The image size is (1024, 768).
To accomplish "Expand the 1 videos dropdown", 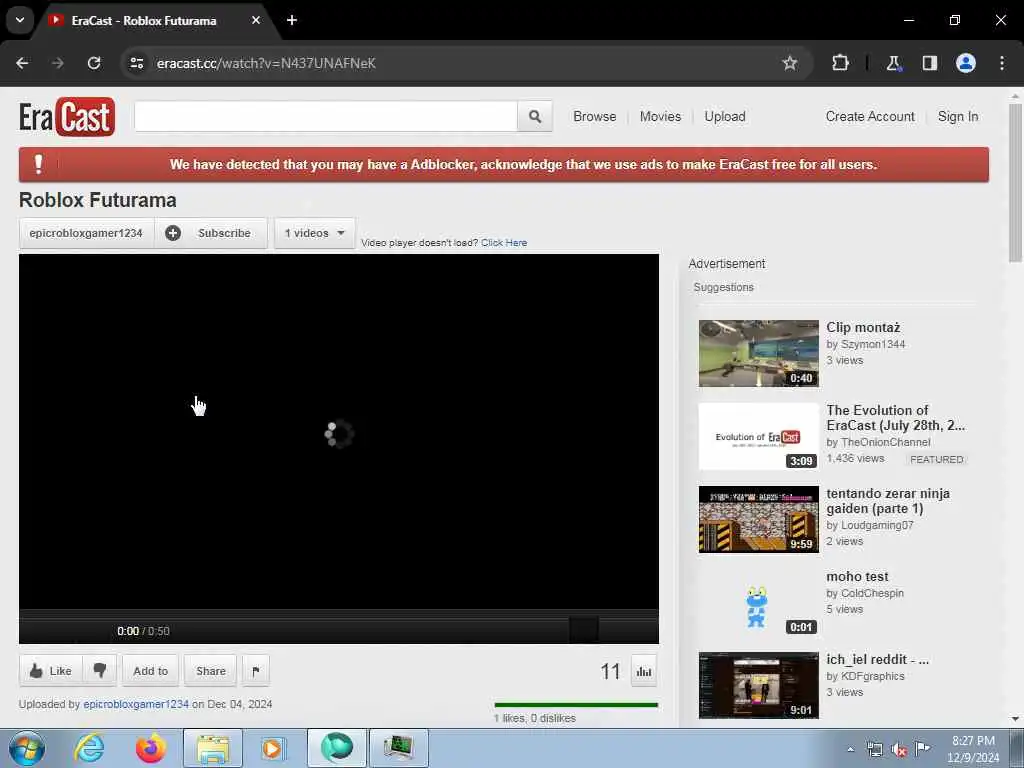I will (x=315, y=233).
